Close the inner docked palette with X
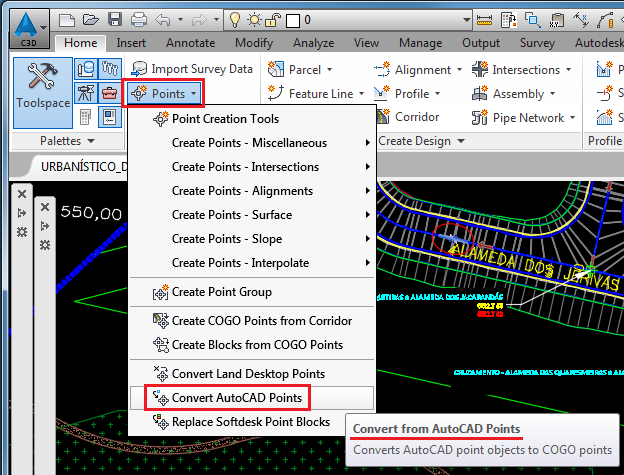The width and height of the screenshot is (624, 475). [x=45, y=207]
